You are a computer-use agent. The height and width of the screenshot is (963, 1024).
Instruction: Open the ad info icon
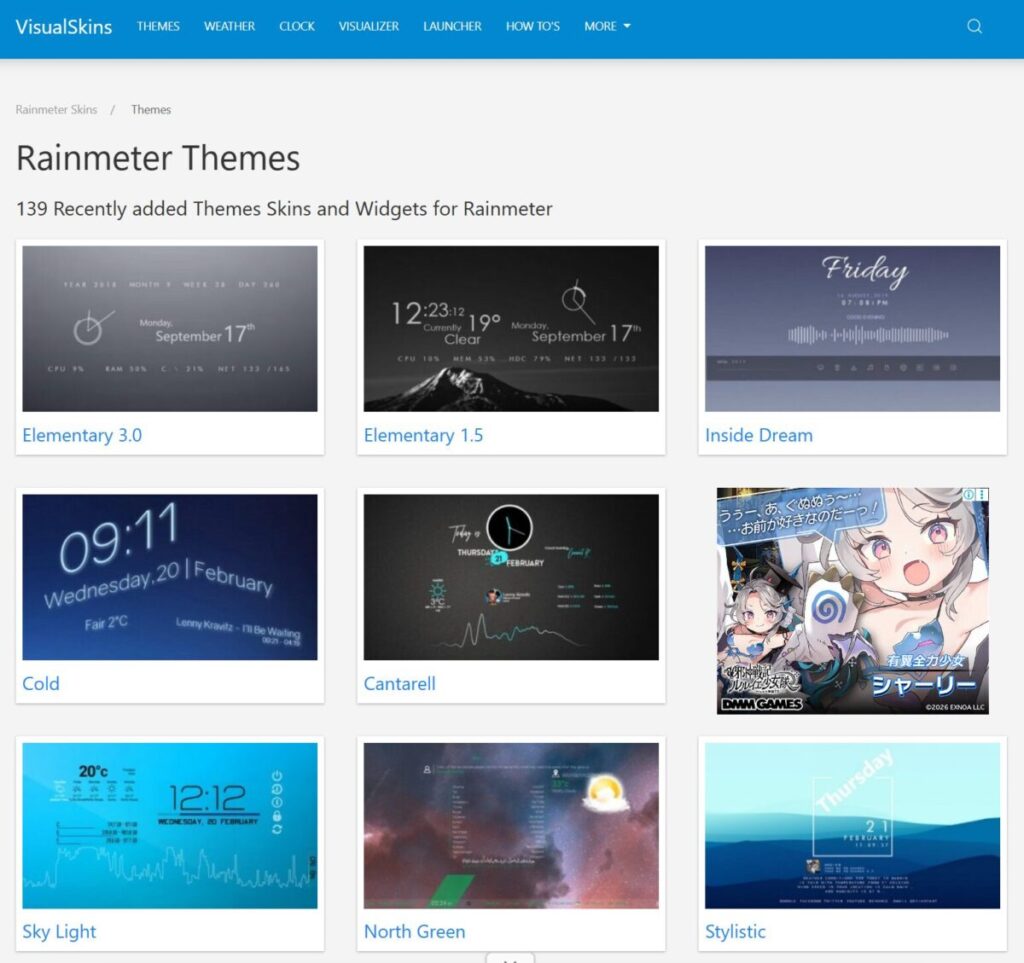969,495
